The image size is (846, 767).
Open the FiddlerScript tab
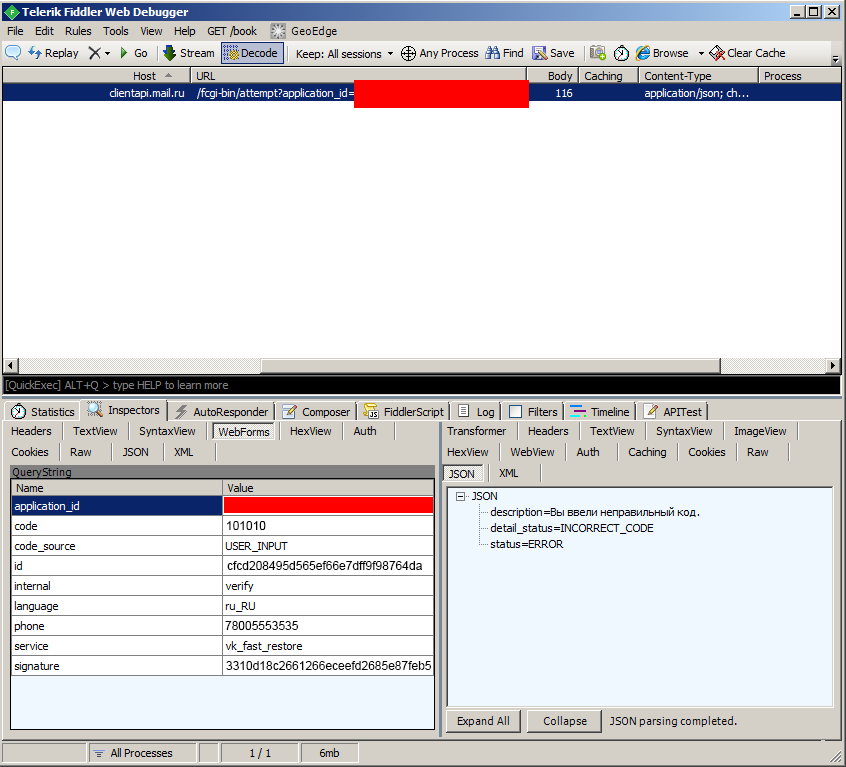(404, 412)
